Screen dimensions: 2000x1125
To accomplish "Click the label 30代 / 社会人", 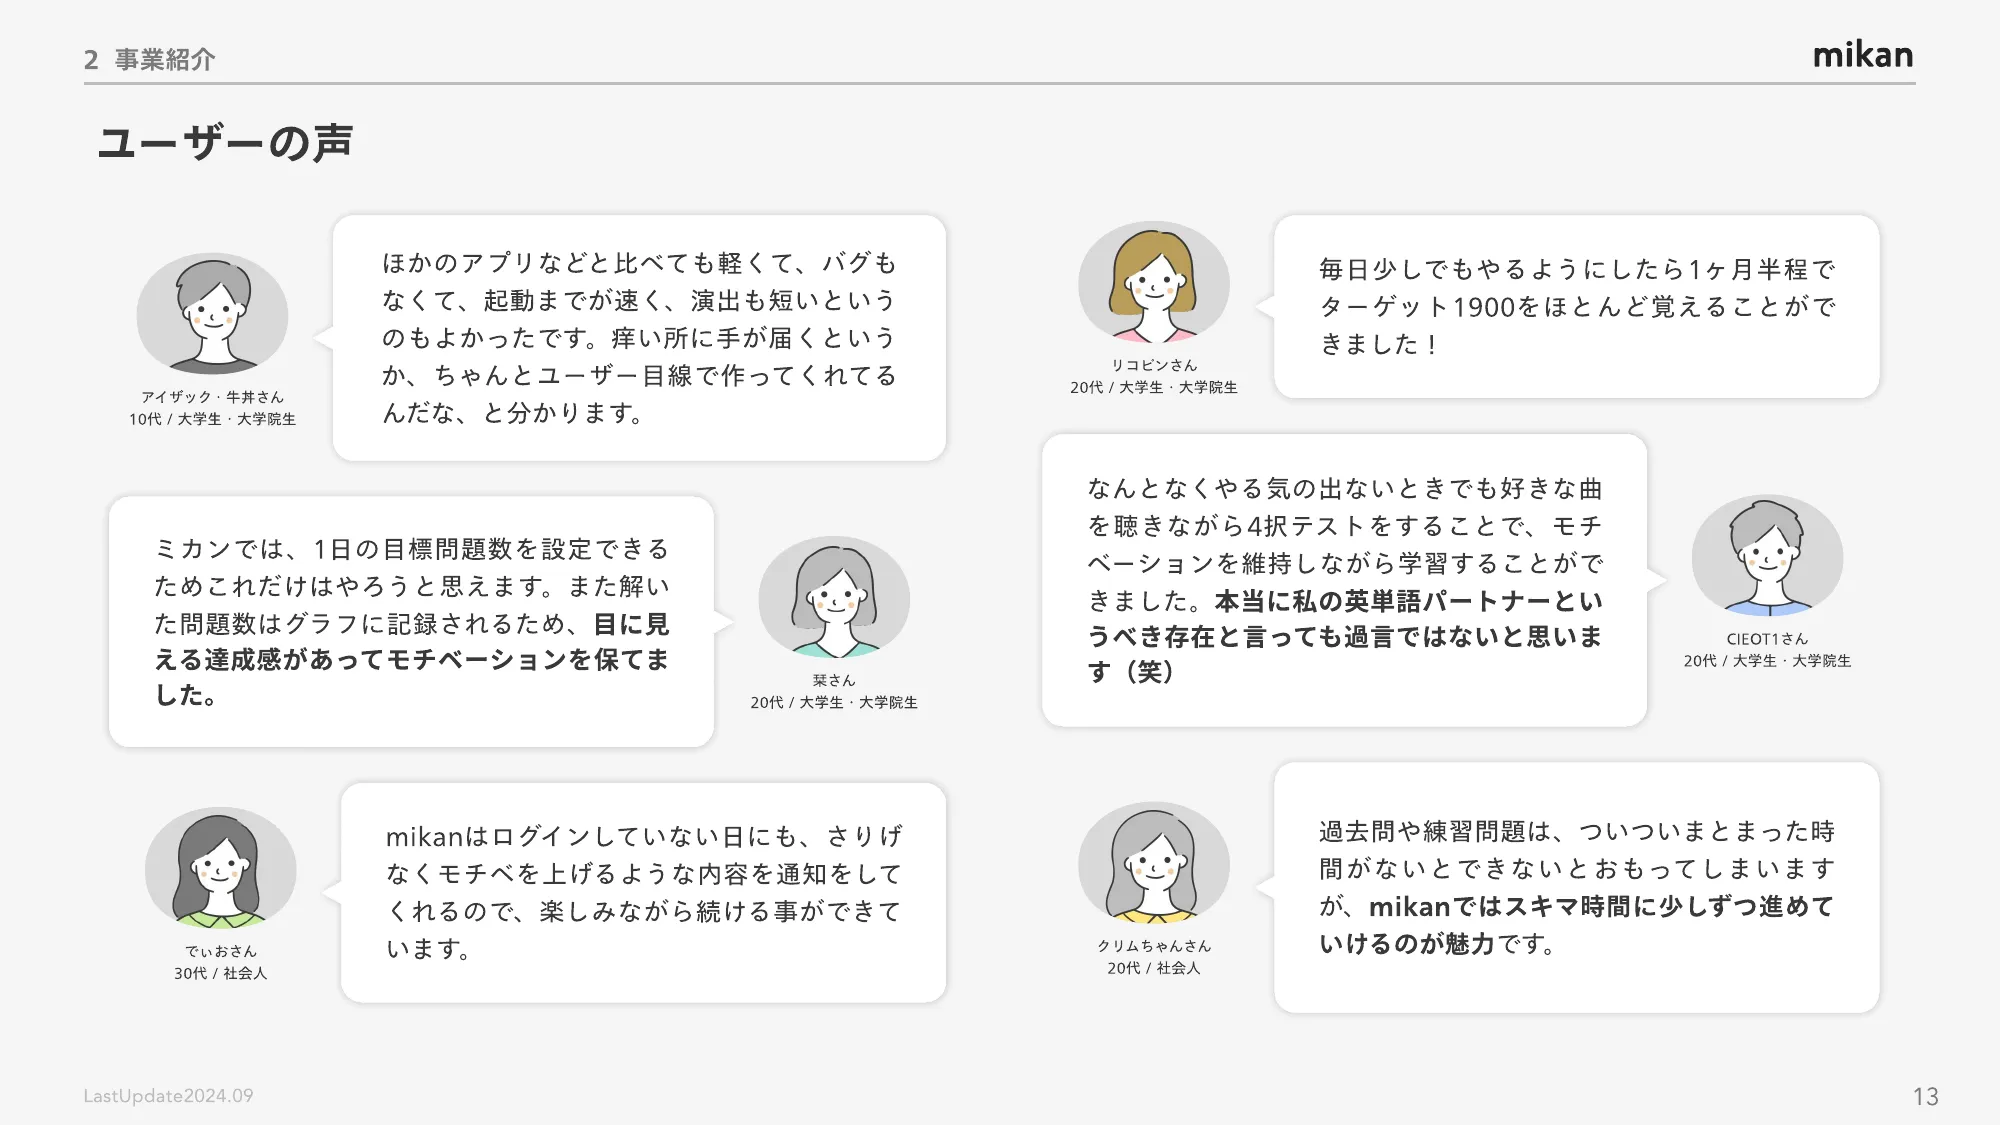I will pyautogui.click(x=221, y=973).
